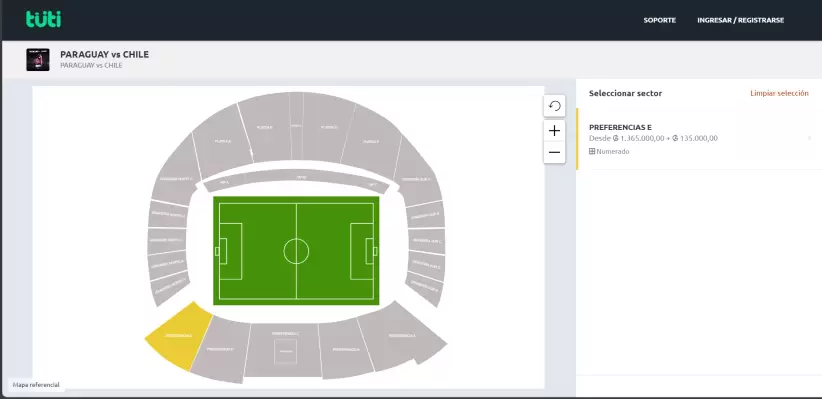Open SOPORTE in the top navigation

pos(659,20)
